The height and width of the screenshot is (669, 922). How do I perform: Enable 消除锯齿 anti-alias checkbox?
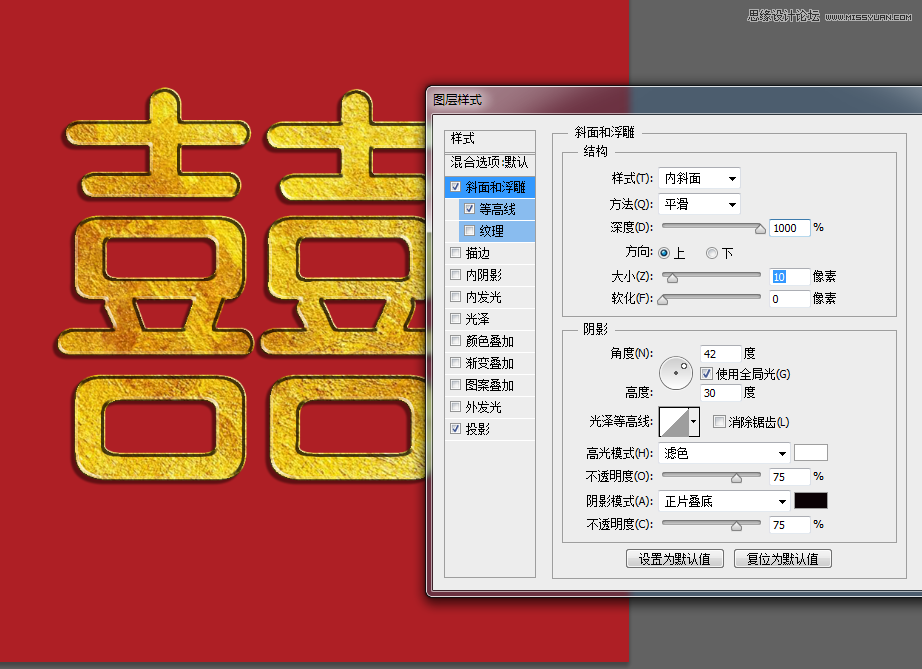click(x=719, y=422)
